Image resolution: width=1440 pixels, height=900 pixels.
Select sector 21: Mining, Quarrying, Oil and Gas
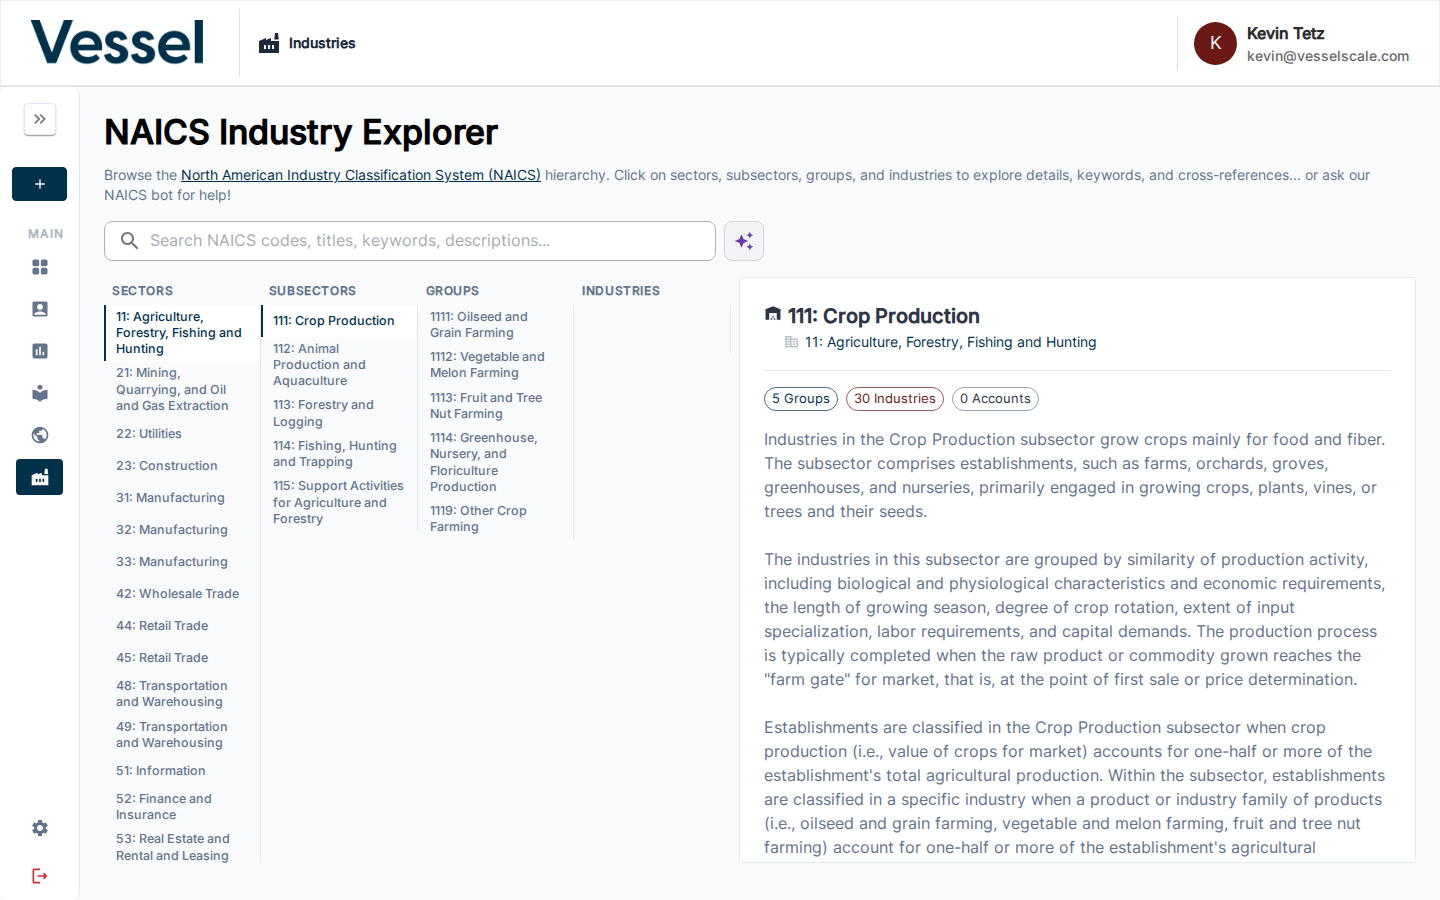point(180,389)
